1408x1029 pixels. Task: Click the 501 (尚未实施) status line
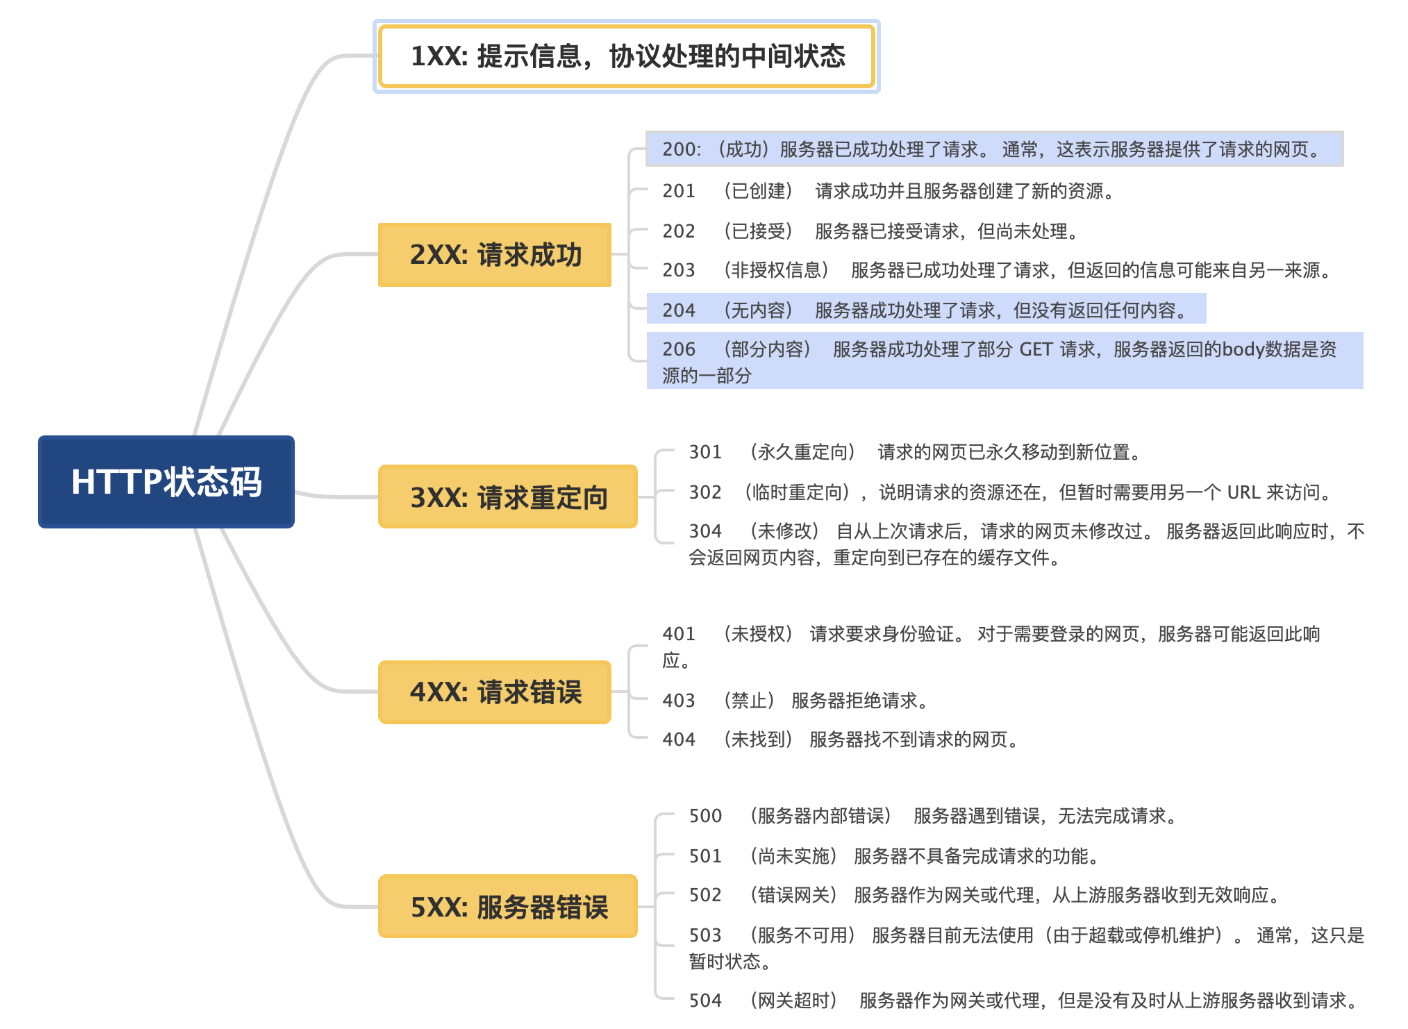(x=896, y=856)
